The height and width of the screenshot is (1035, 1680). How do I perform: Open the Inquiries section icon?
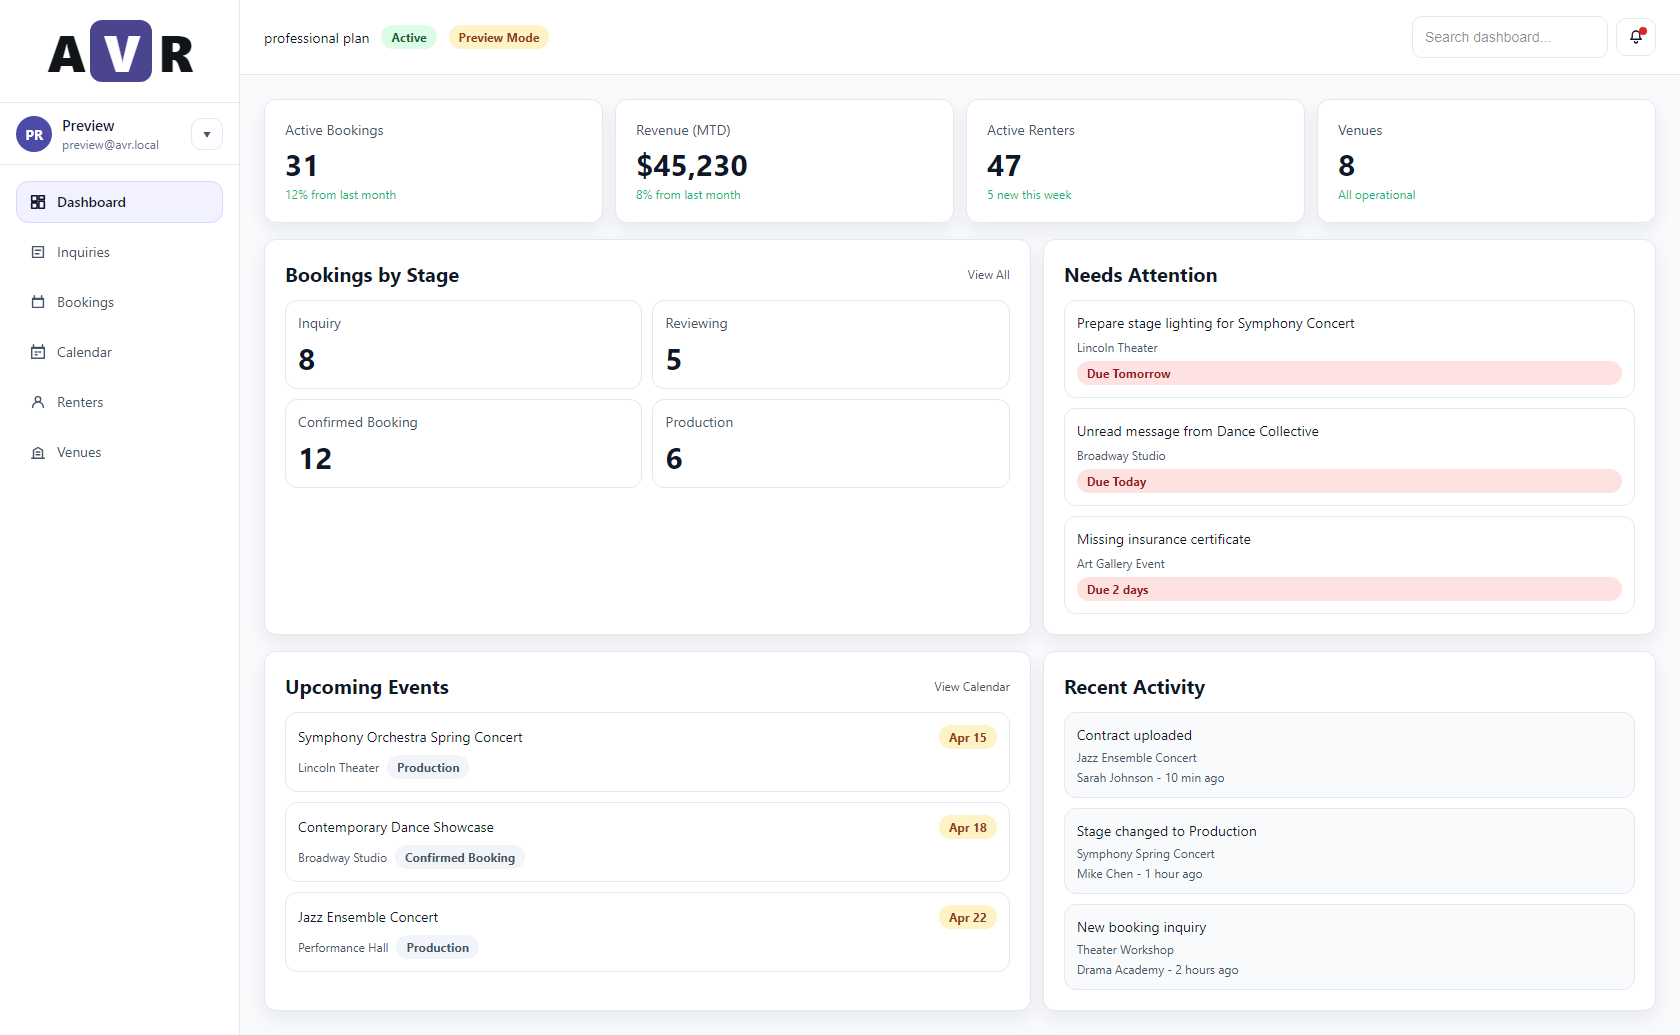[37, 251]
